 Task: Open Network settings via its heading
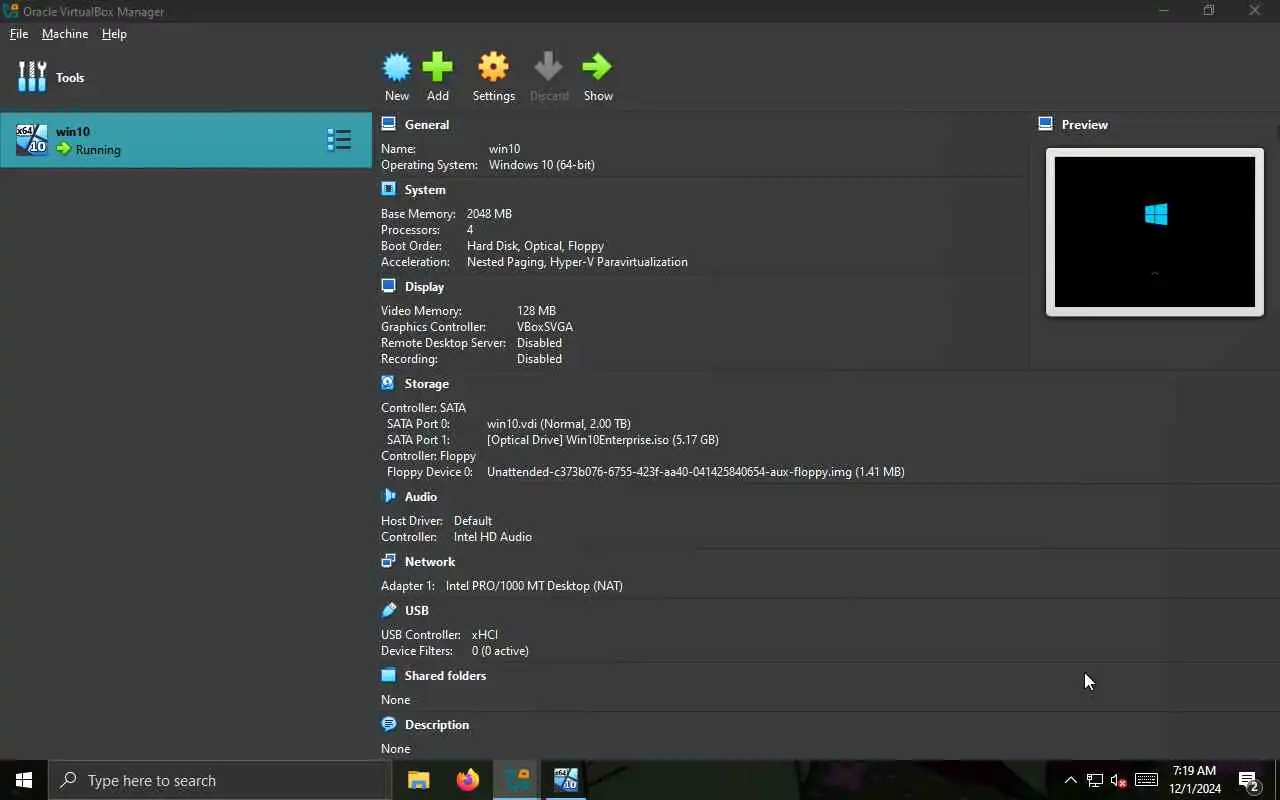pyautogui.click(x=430, y=562)
